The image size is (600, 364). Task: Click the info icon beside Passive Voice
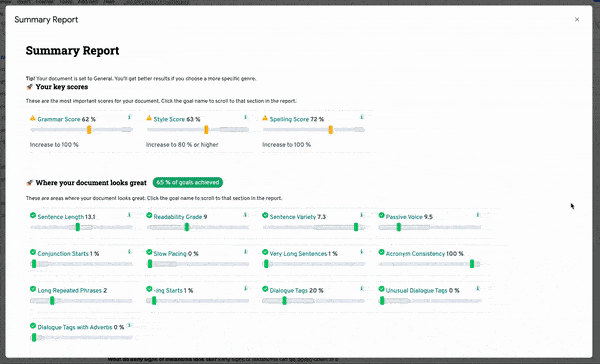click(x=478, y=215)
